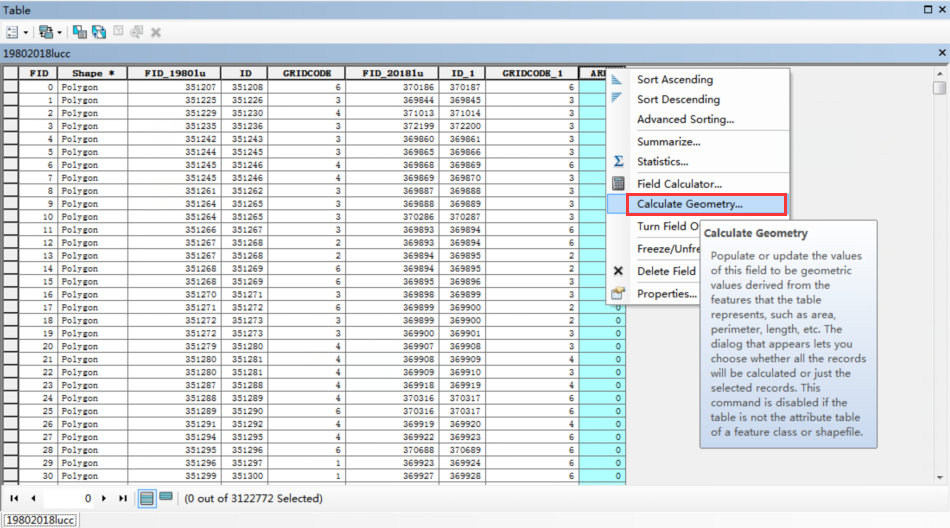Click the ID column header
Viewport: 950px width, 528px height.
(245, 73)
